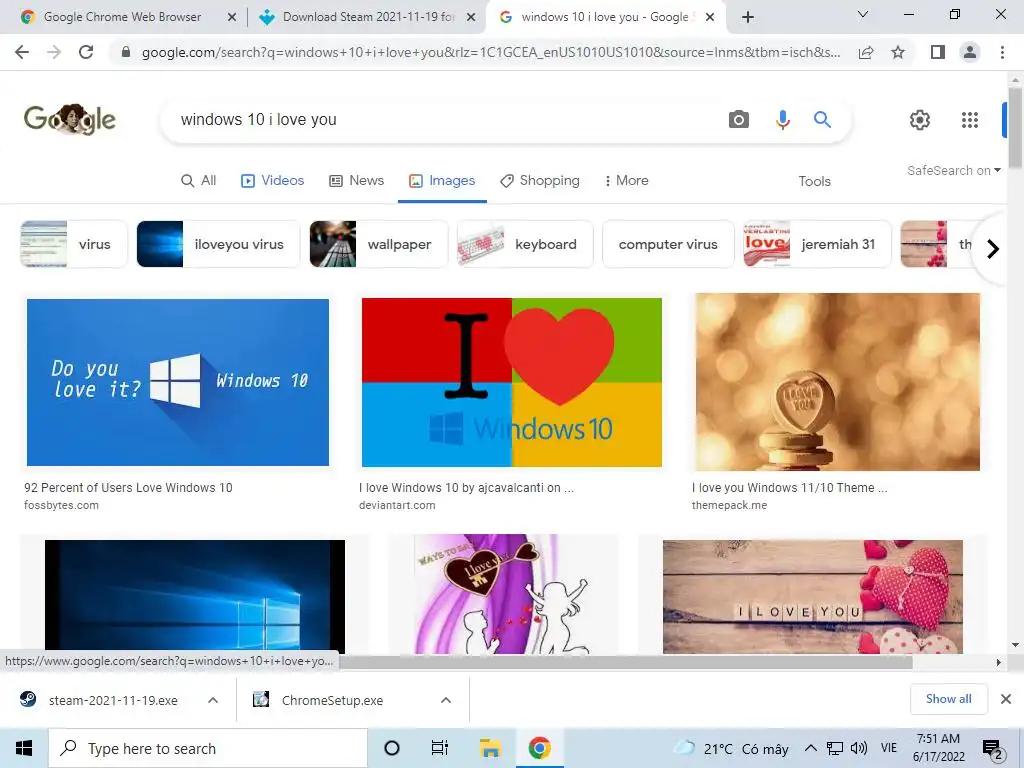
Task: Open the Windows Start menu
Action: click(x=24, y=748)
